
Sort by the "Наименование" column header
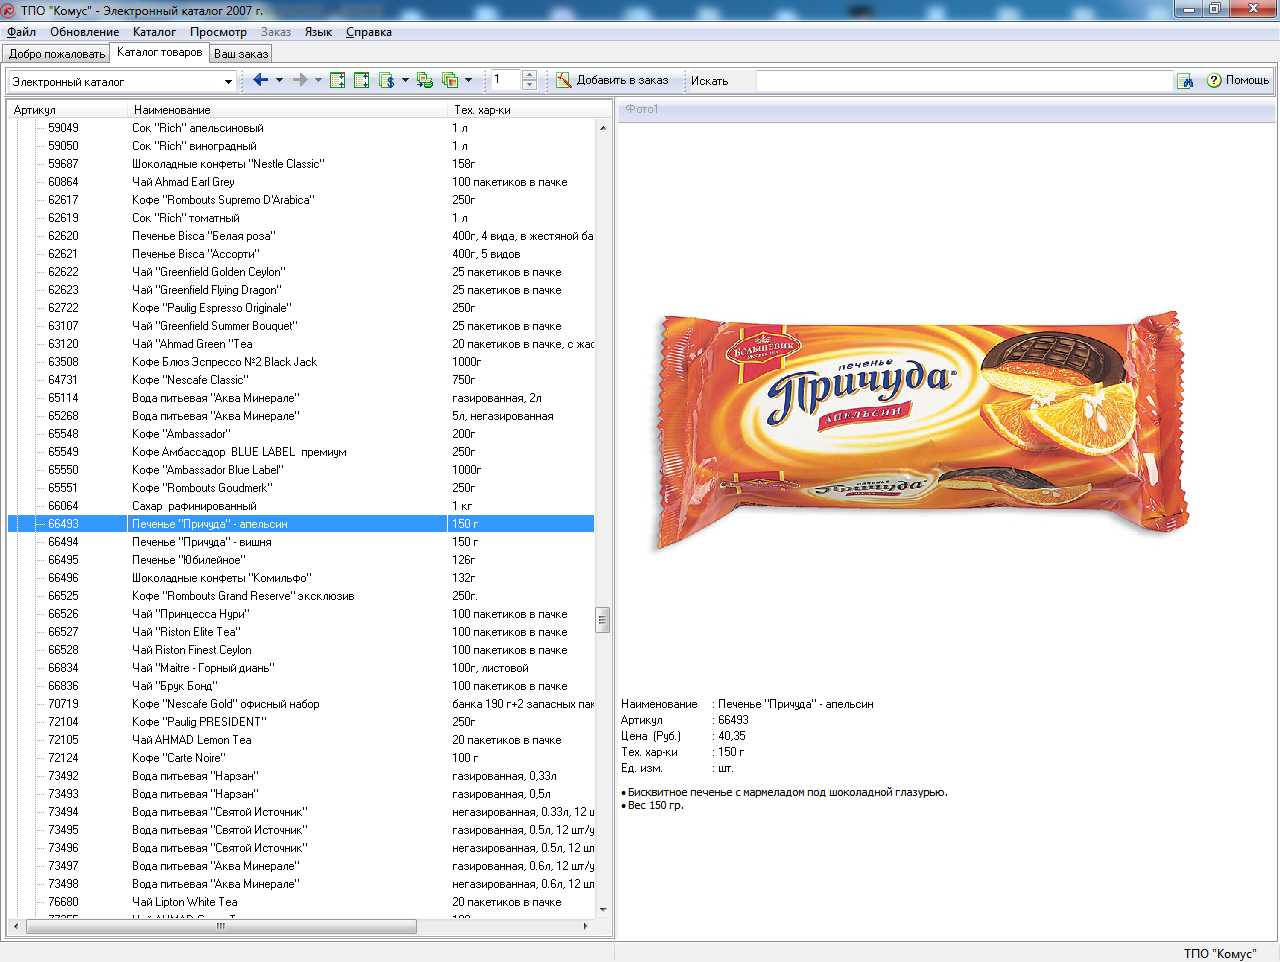pos(287,110)
